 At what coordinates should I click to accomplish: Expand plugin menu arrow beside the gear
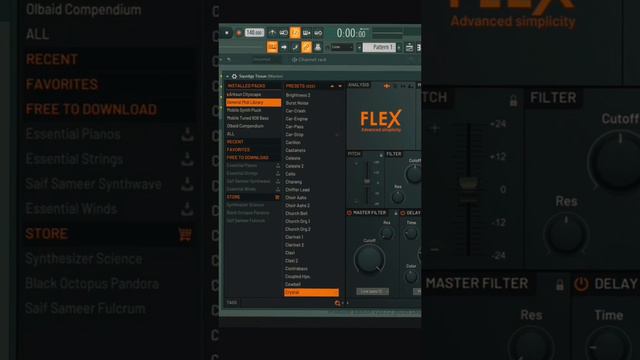pos(227,76)
